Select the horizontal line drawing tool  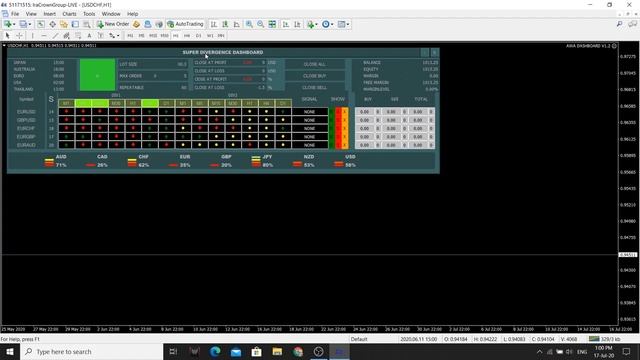tap(44, 36)
